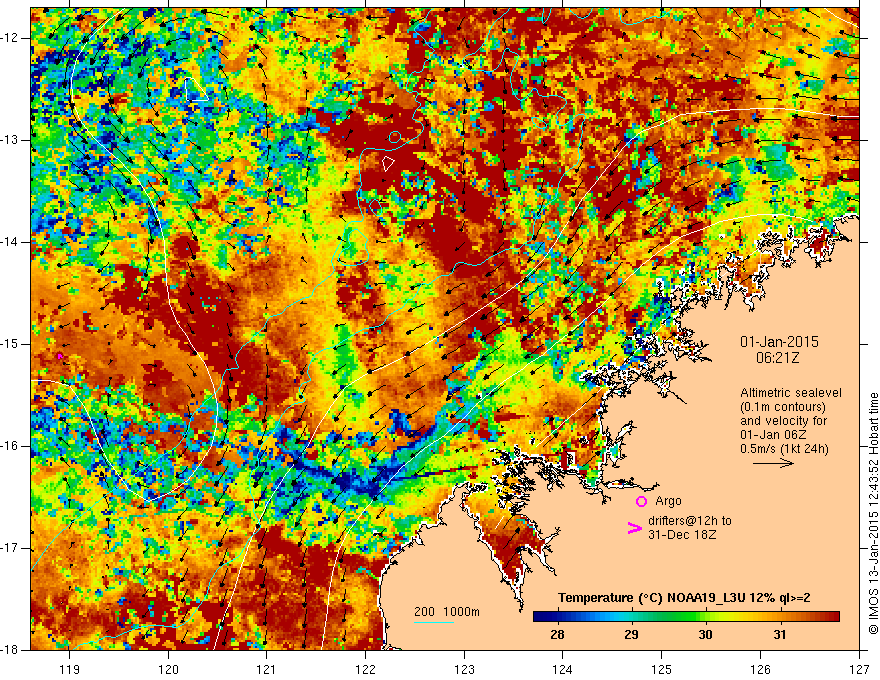Screen dimensions: 880x680
Task: Click the 'Altimetric sealevel' legend text
Action: click(791, 393)
